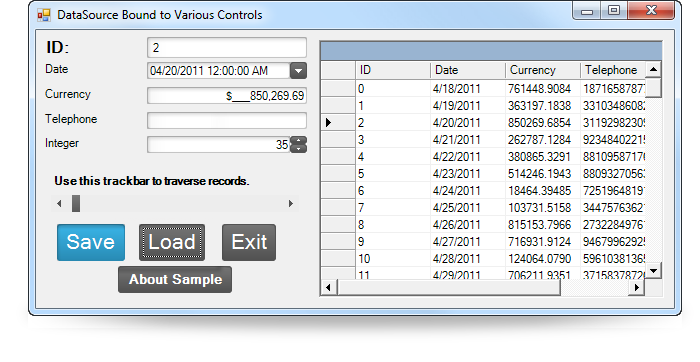Click the date cell 4/27/2011
The width and height of the screenshot is (700, 362).
point(468,241)
